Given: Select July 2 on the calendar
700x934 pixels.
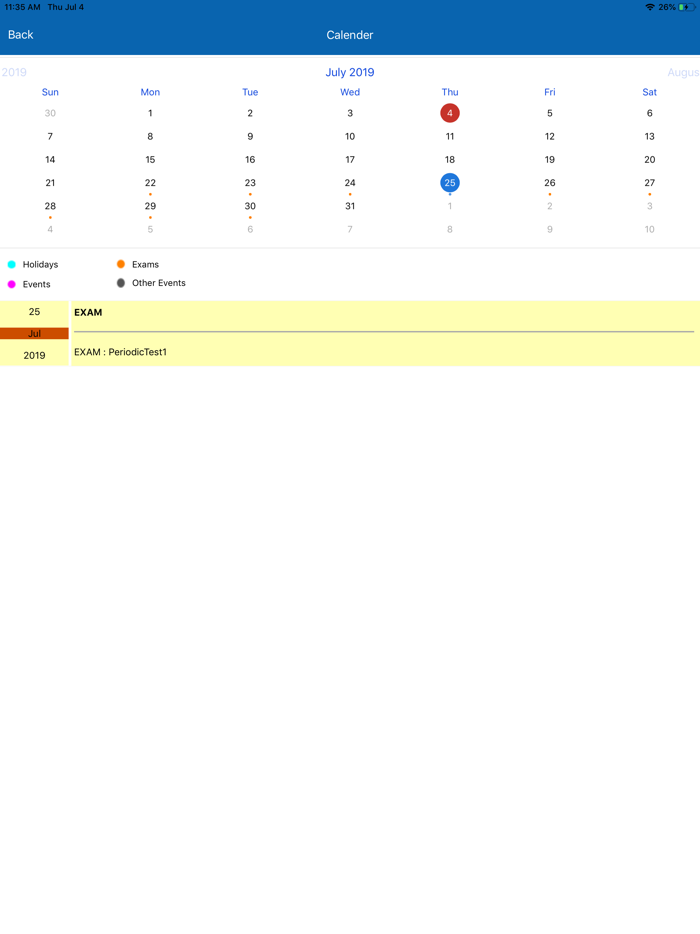Looking at the screenshot, I should tap(250, 113).
